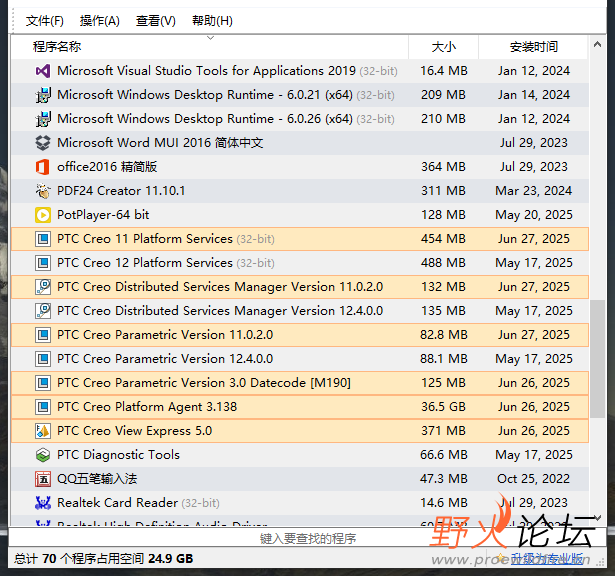
Task: Click PTC Creo 12 Platform Services icon
Action: (x=43, y=263)
